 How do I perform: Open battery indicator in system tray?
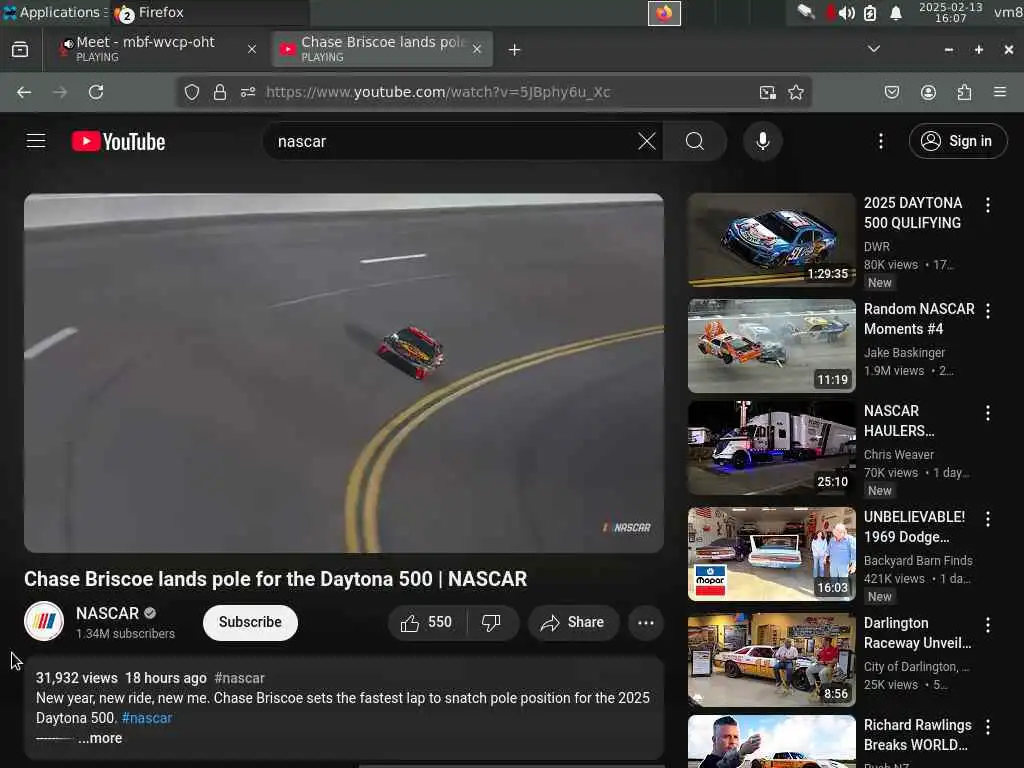click(x=870, y=13)
